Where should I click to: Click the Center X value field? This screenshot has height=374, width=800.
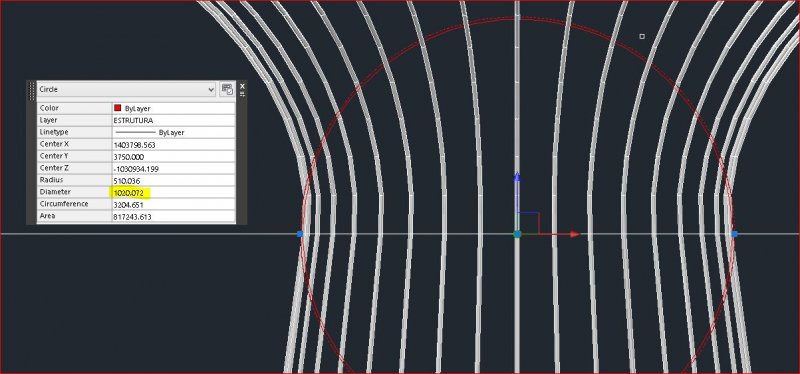tap(173, 144)
